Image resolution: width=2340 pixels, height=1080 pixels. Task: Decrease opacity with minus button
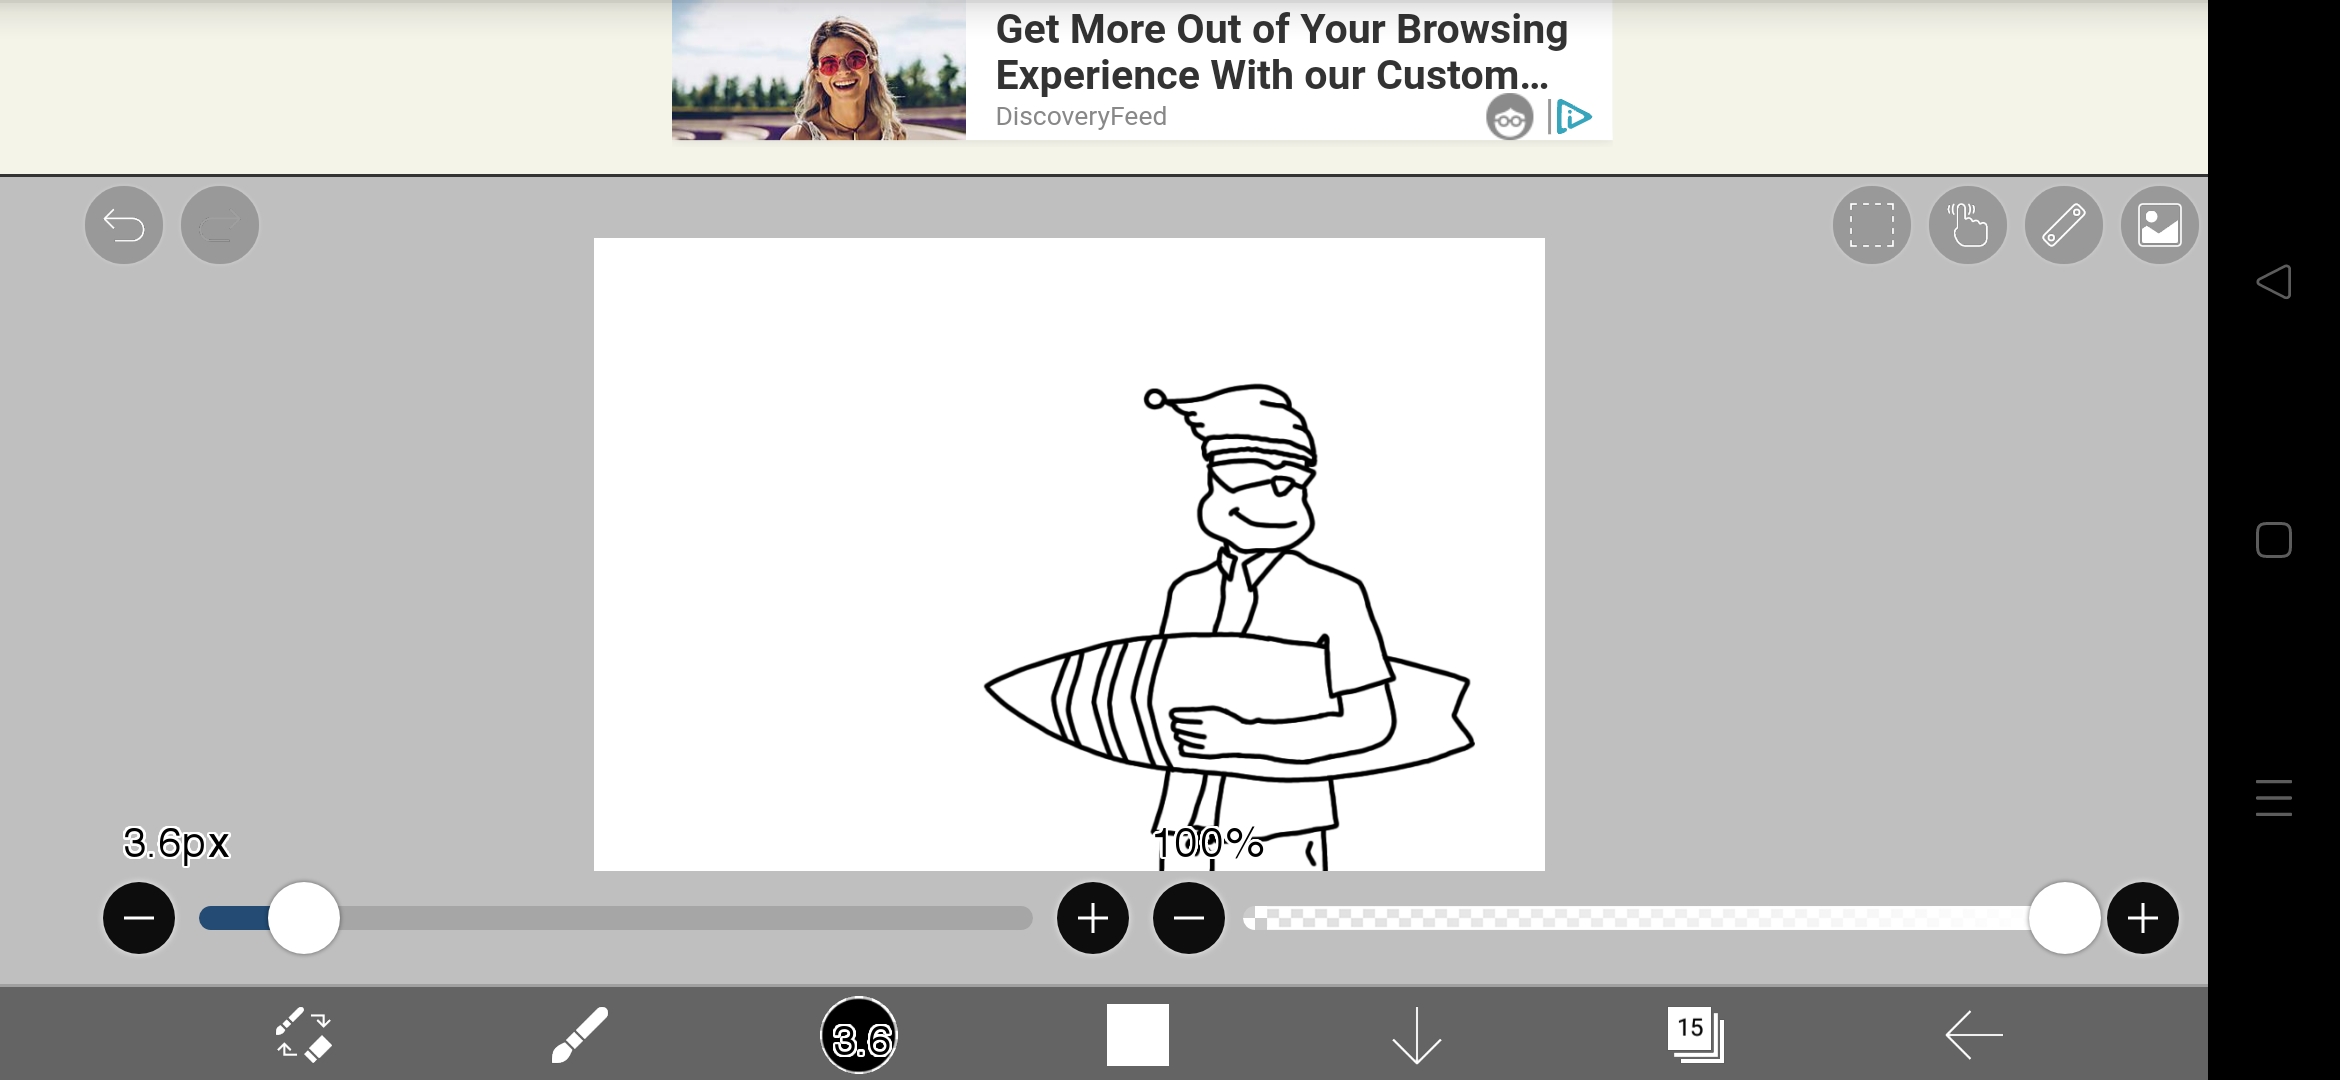pos(1189,918)
